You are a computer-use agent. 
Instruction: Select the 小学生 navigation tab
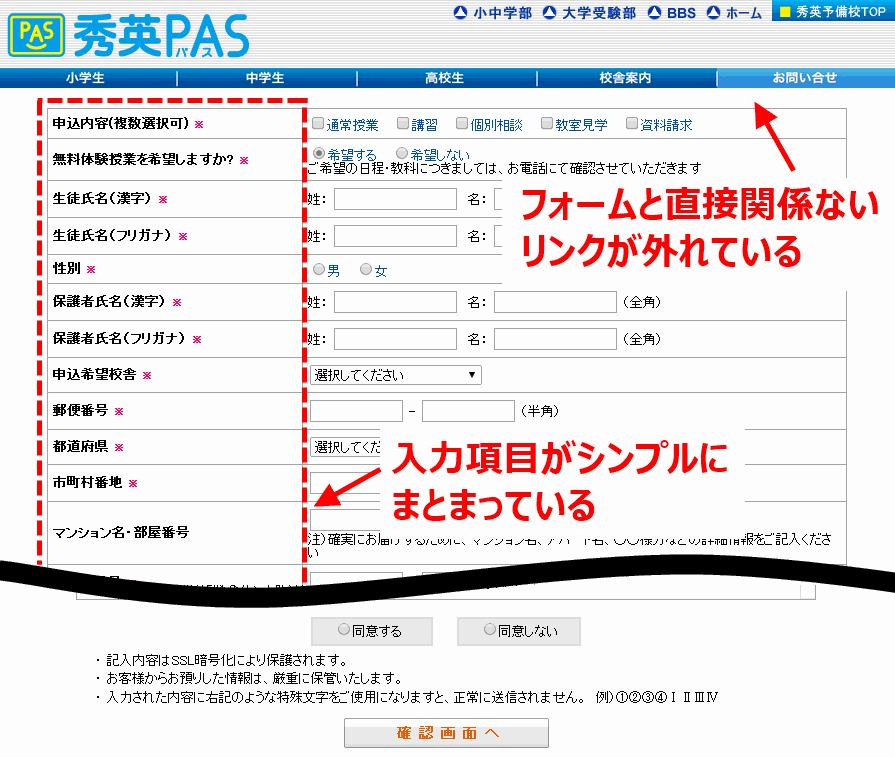pyautogui.click(x=86, y=78)
